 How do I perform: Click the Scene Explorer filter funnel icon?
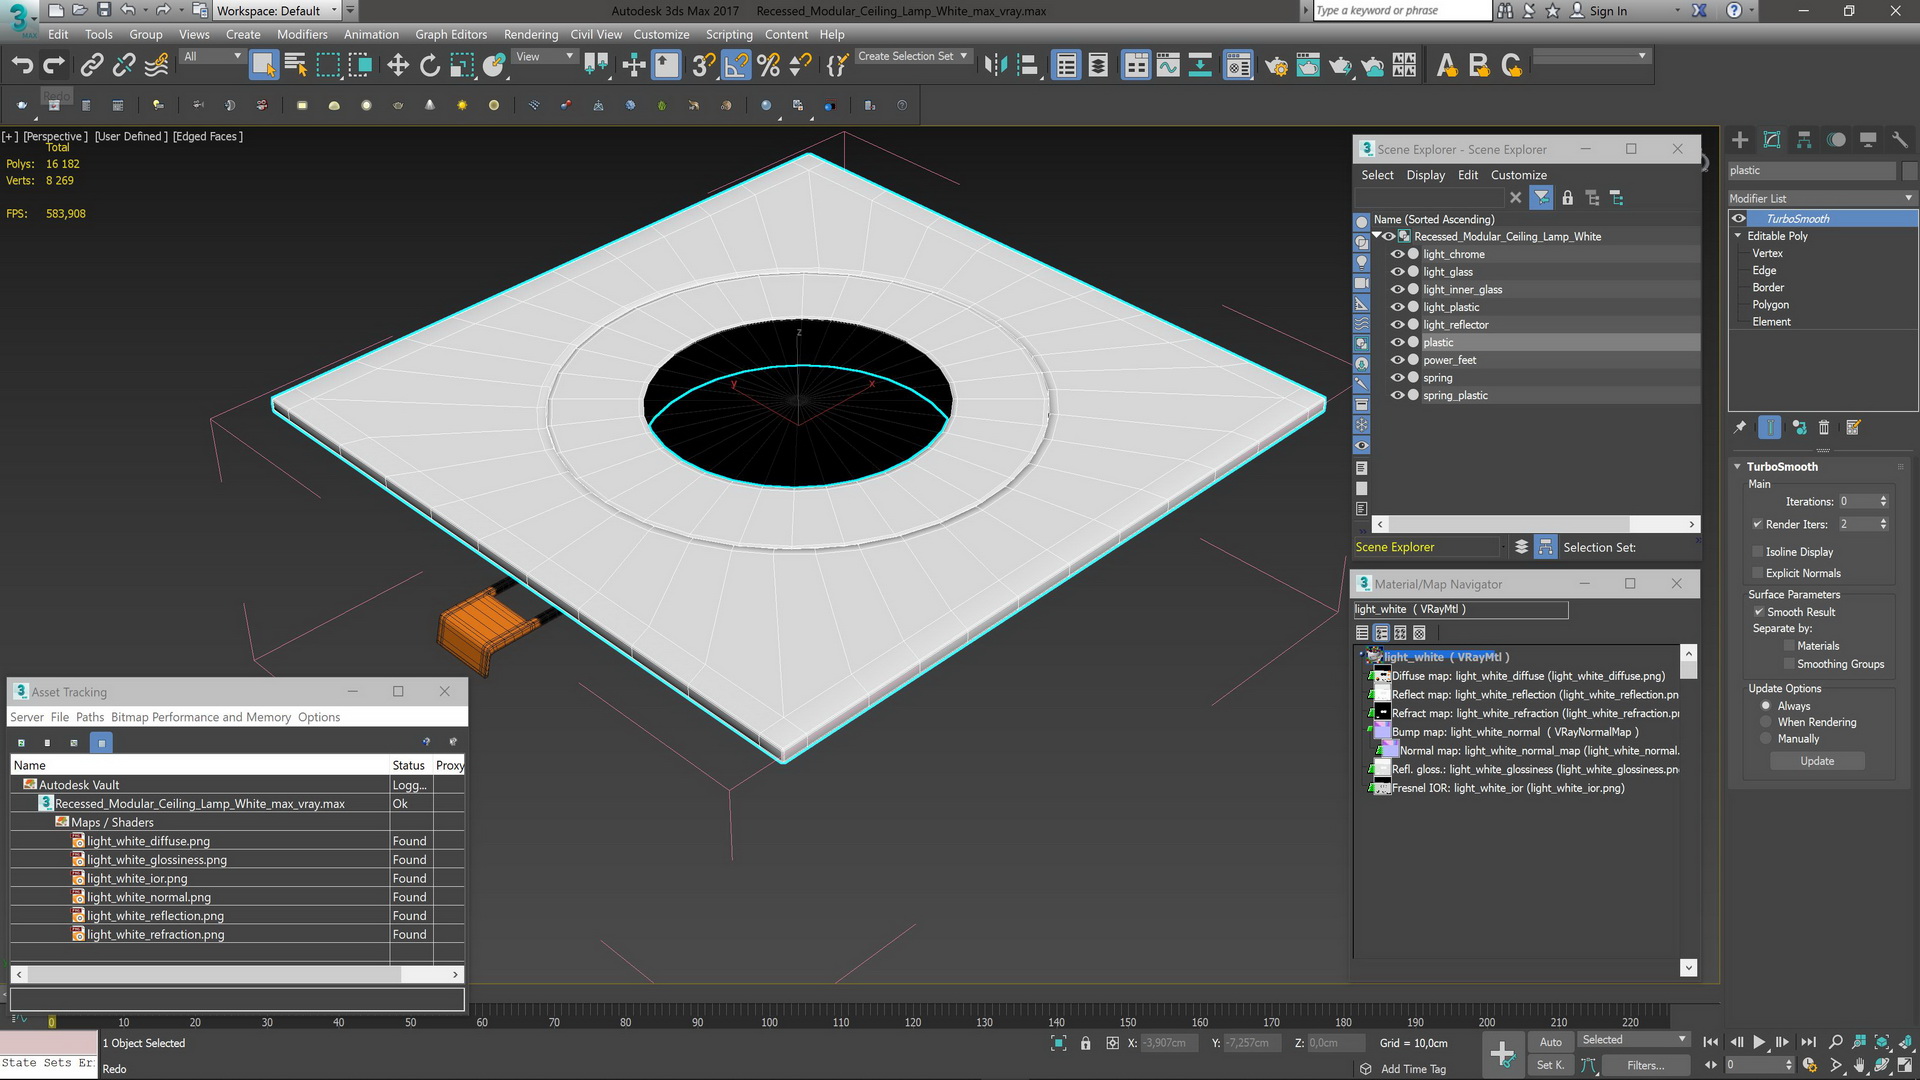click(1541, 198)
